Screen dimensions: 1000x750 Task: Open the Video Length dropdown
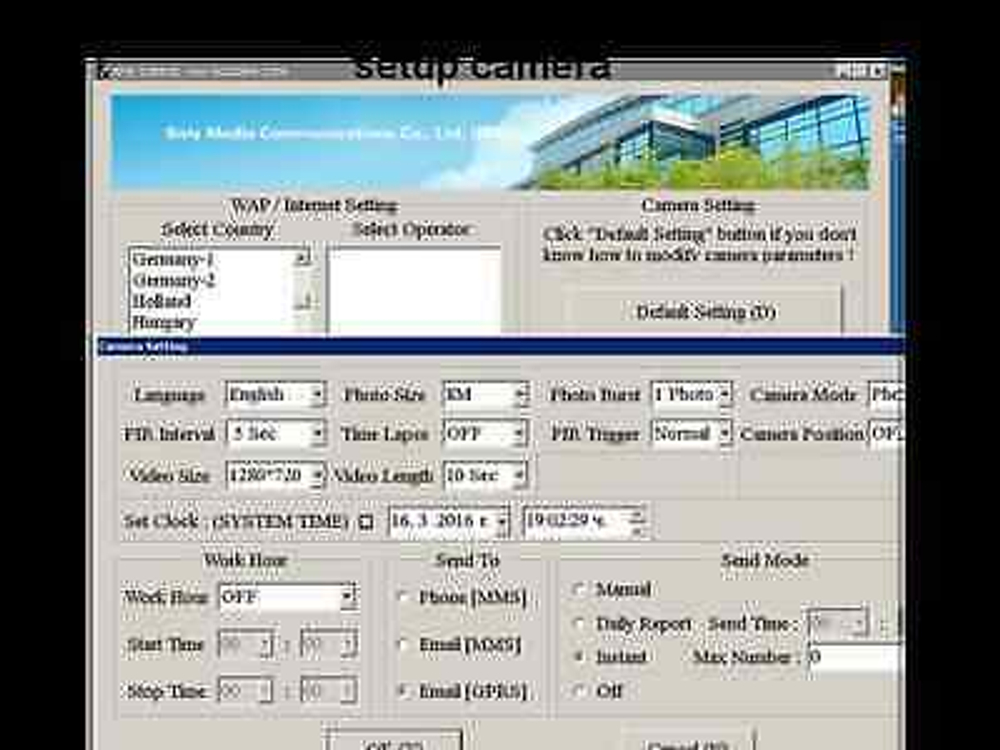pos(519,476)
